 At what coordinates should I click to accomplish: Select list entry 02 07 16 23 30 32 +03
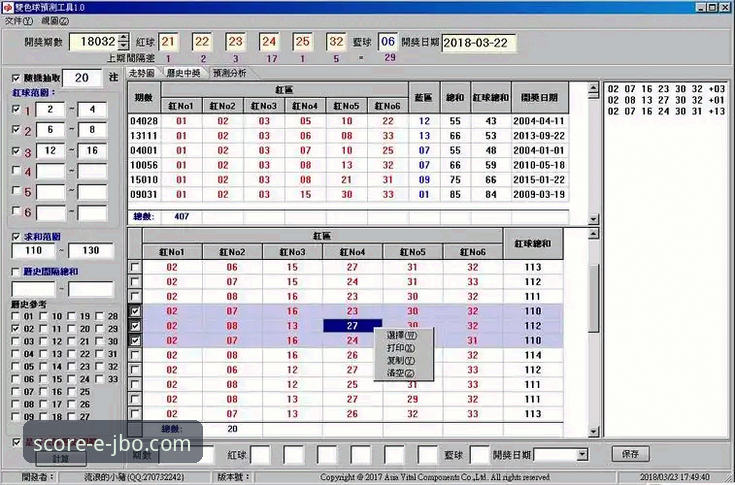[x=666, y=89]
